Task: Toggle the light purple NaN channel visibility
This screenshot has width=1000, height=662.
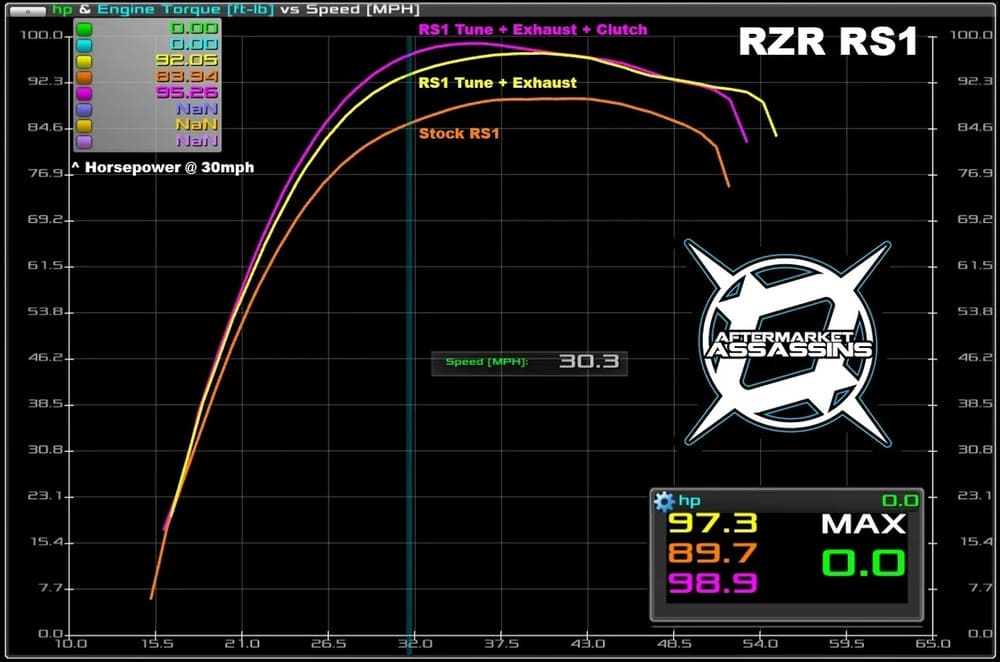Action: pos(84,139)
